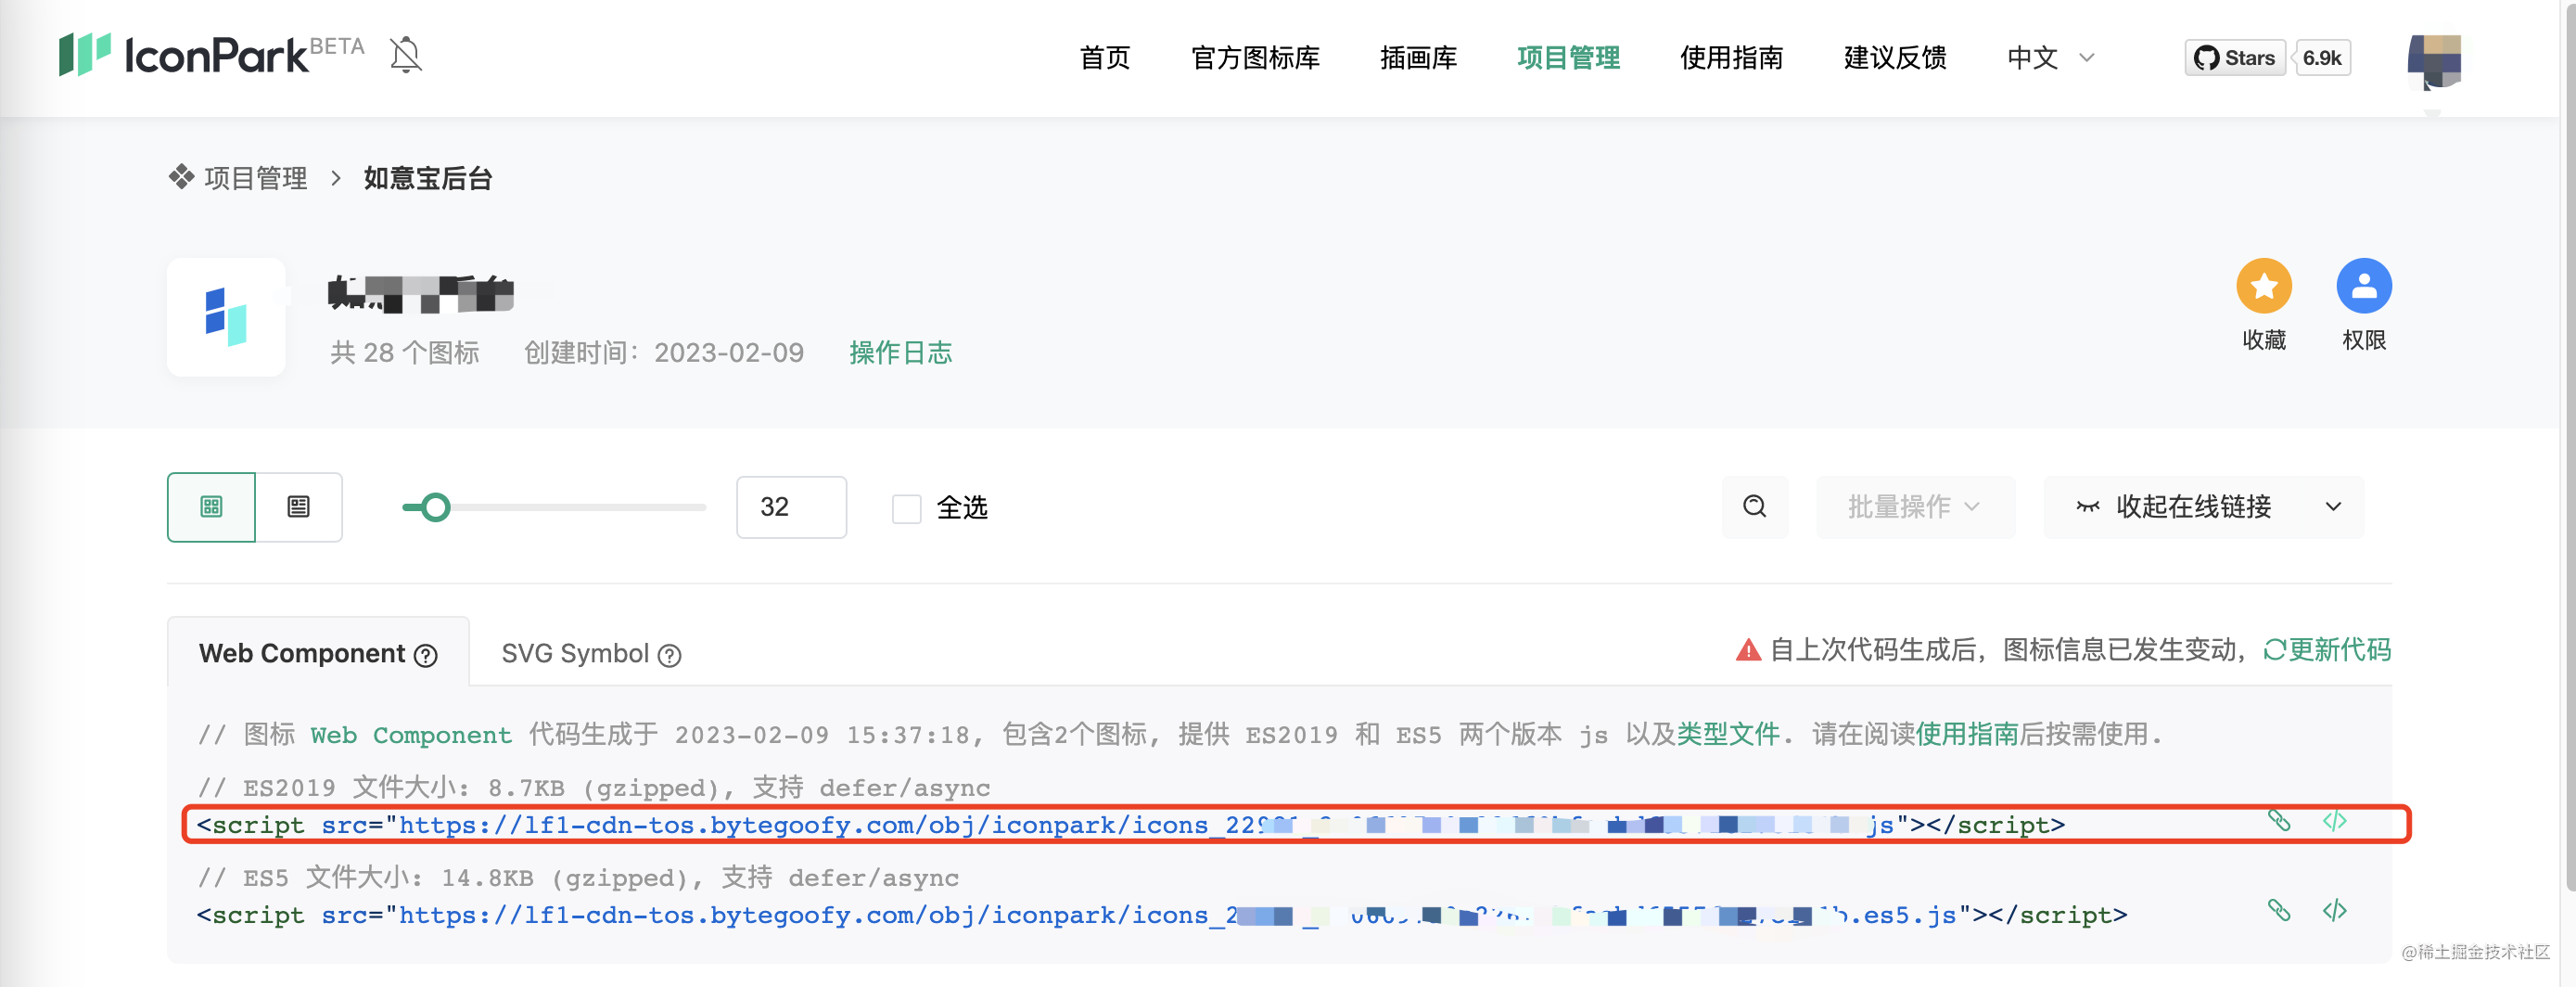Screen dimensions: 2576x987
Task: Star the project with the star icon
Action: pyautogui.click(x=2264, y=288)
